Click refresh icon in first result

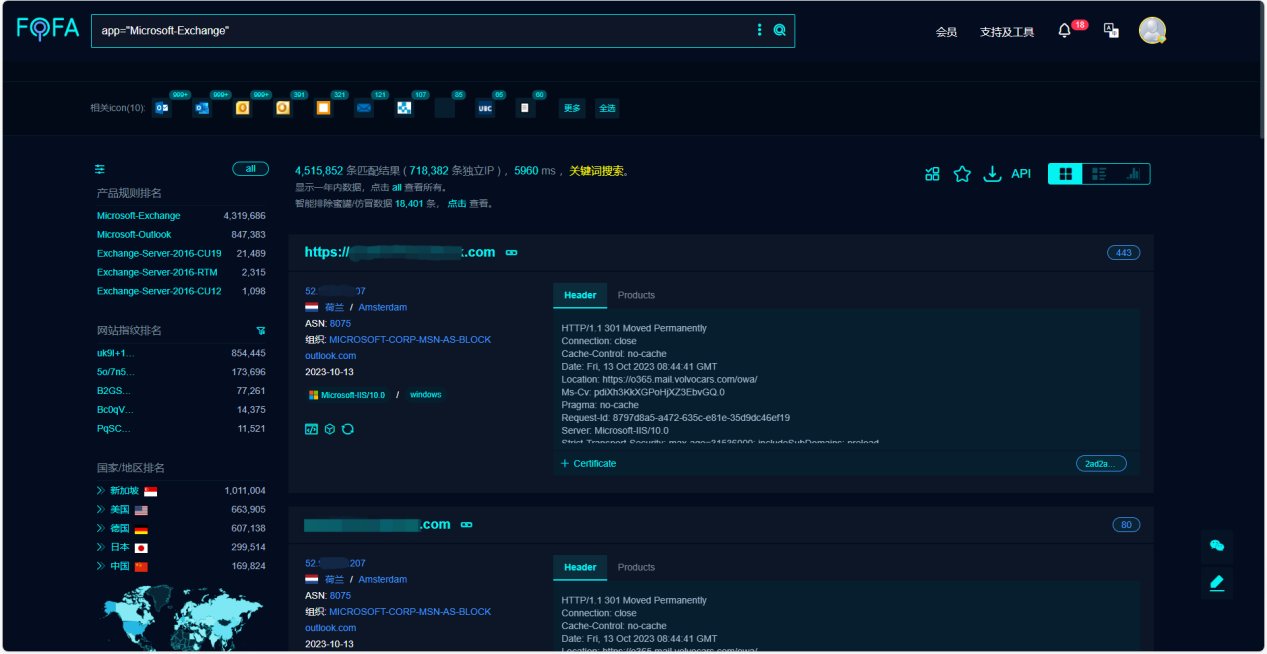pyautogui.click(x=348, y=429)
